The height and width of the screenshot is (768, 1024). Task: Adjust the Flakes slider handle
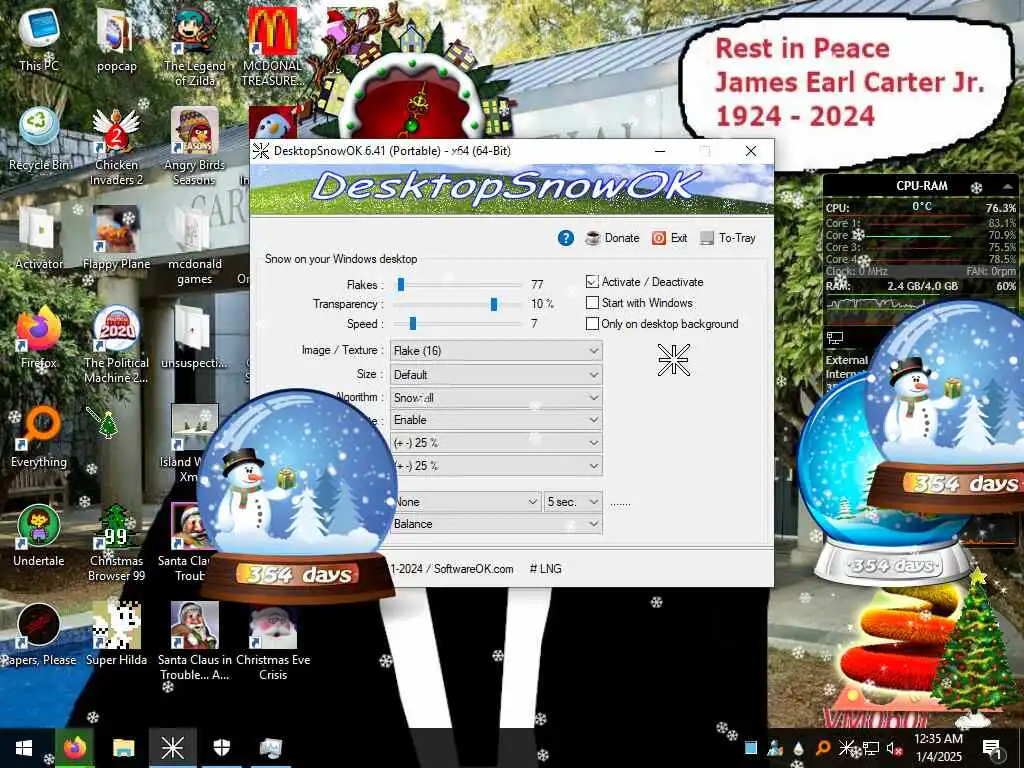click(x=401, y=285)
